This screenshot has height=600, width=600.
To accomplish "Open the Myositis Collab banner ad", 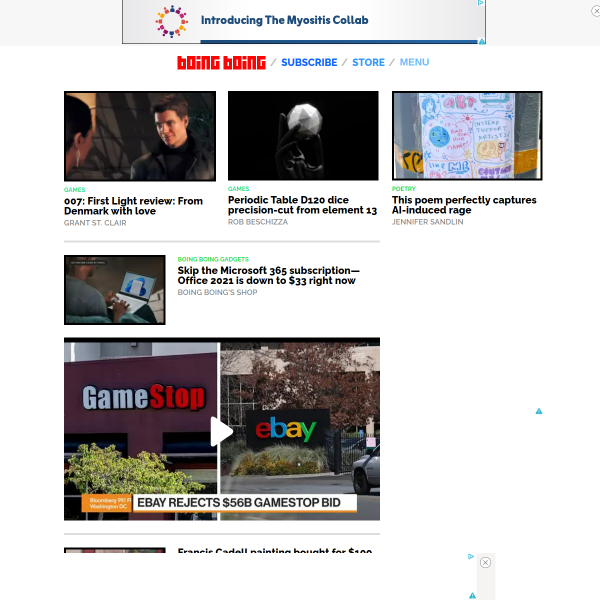I will click(304, 21).
